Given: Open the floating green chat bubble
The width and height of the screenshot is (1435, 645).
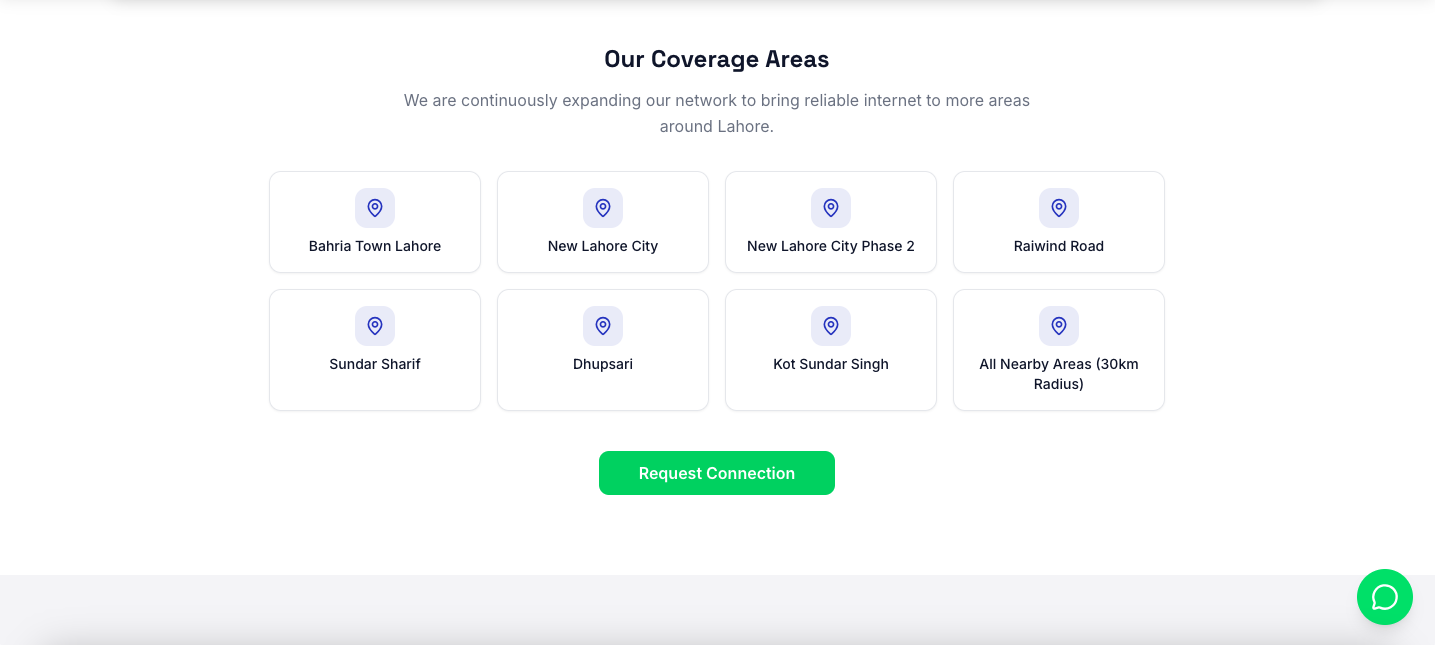Looking at the screenshot, I should (x=1385, y=597).
